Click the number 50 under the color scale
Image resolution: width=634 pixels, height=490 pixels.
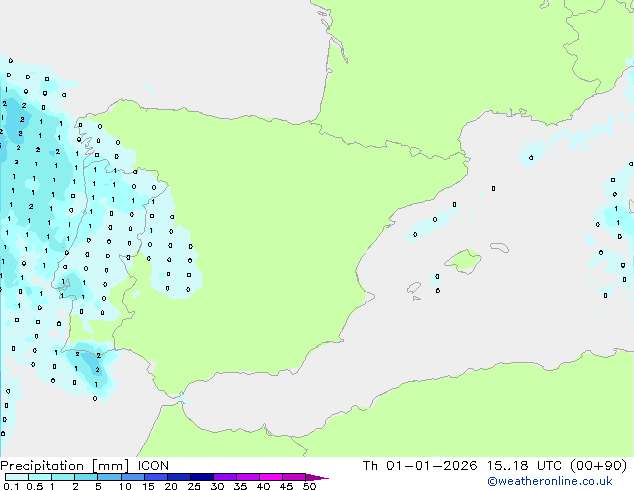310,486
